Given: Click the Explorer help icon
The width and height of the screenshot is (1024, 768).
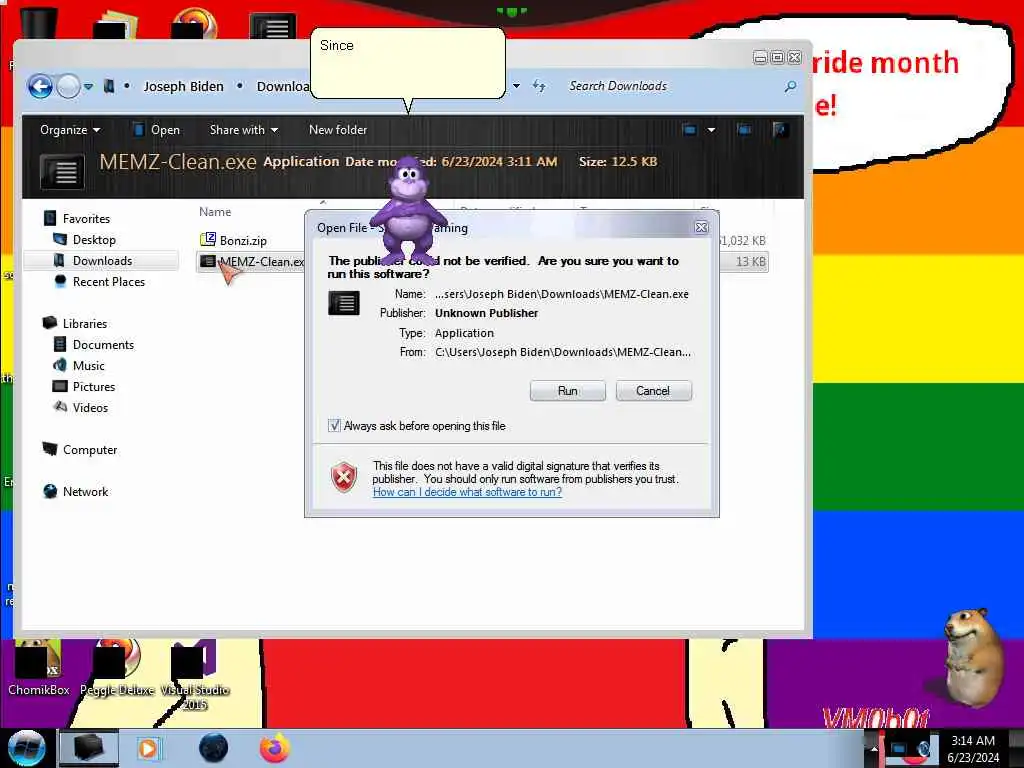Looking at the screenshot, I should pos(779,130).
